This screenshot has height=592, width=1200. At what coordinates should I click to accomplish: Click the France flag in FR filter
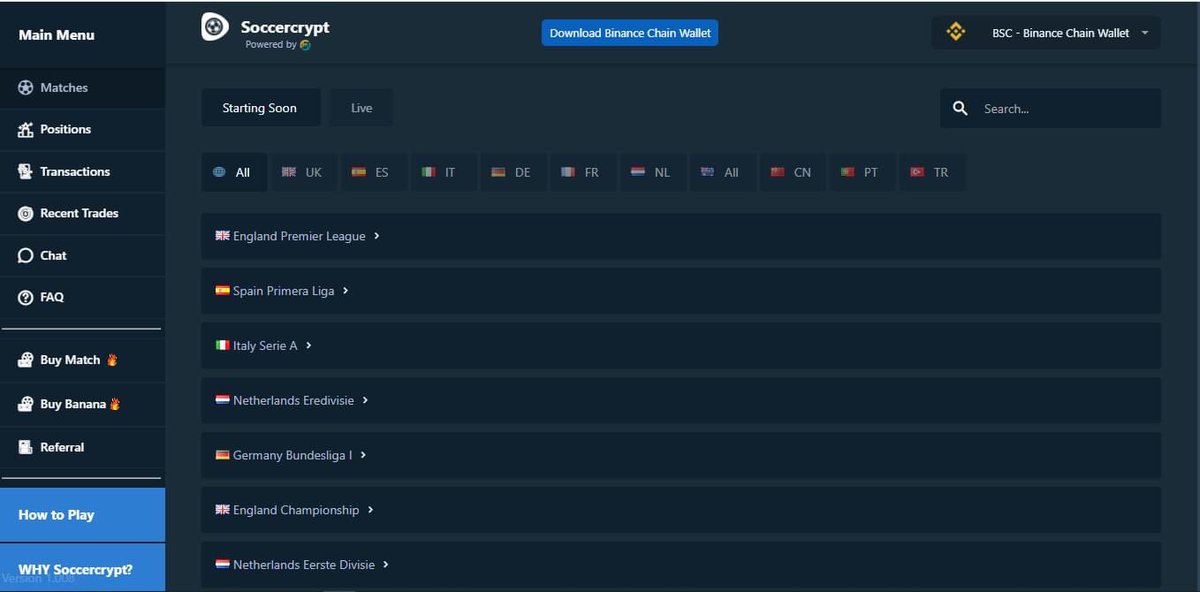tap(568, 172)
